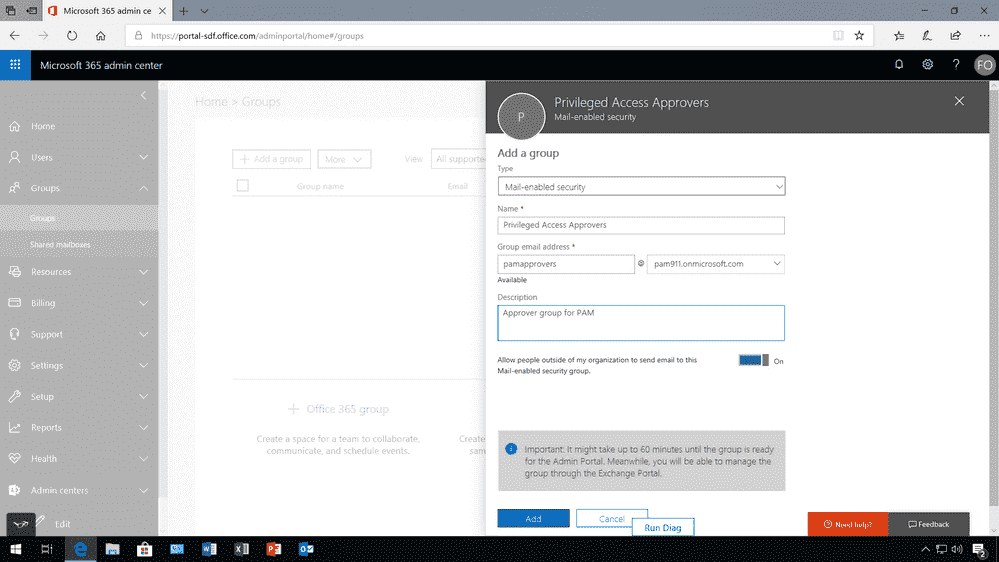This screenshot has height=562, width=999.
Task: Toggle allow outside senders switch
Action: point(754,361)
